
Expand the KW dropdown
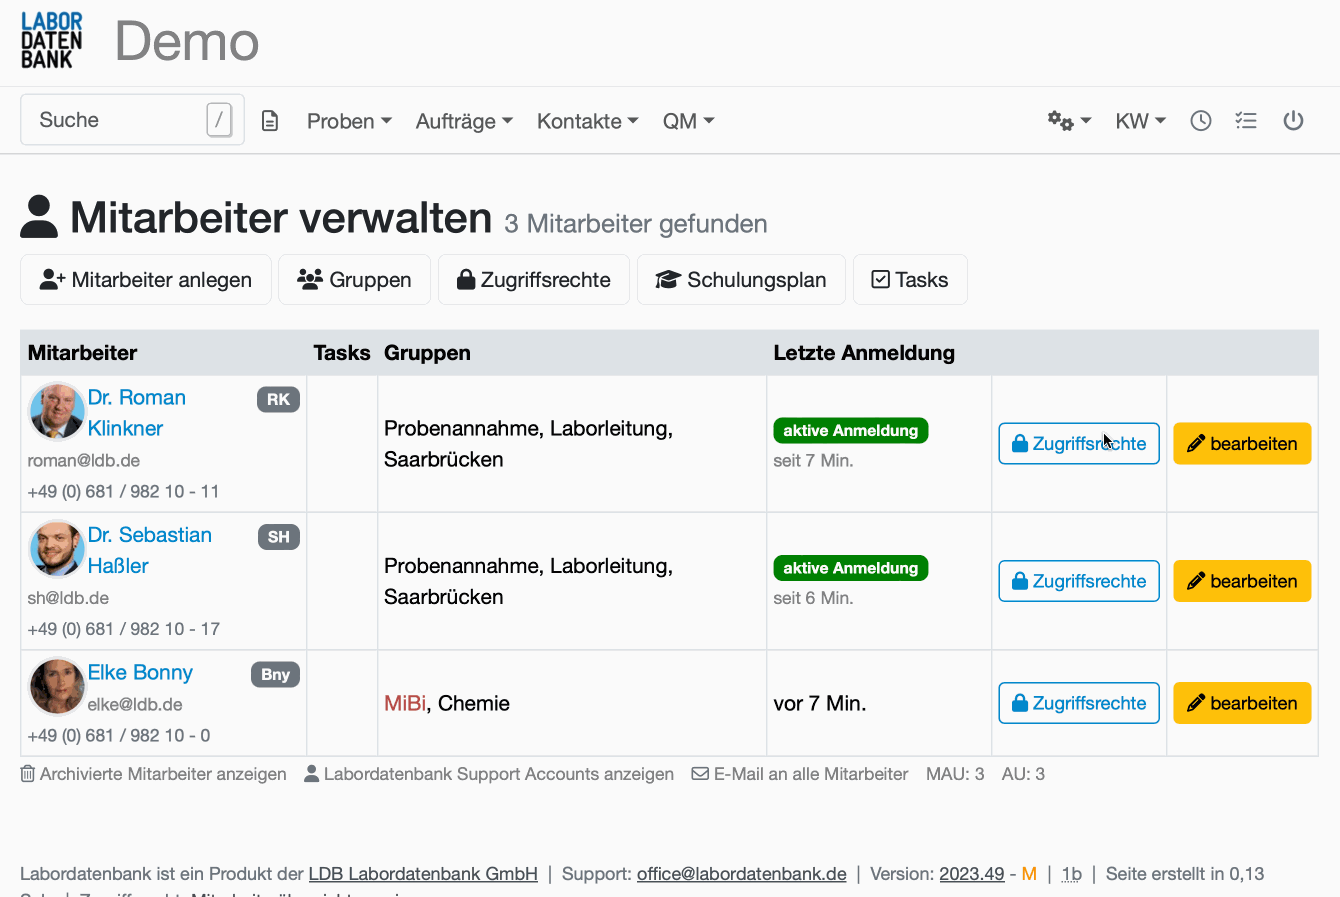(1140, 120)
